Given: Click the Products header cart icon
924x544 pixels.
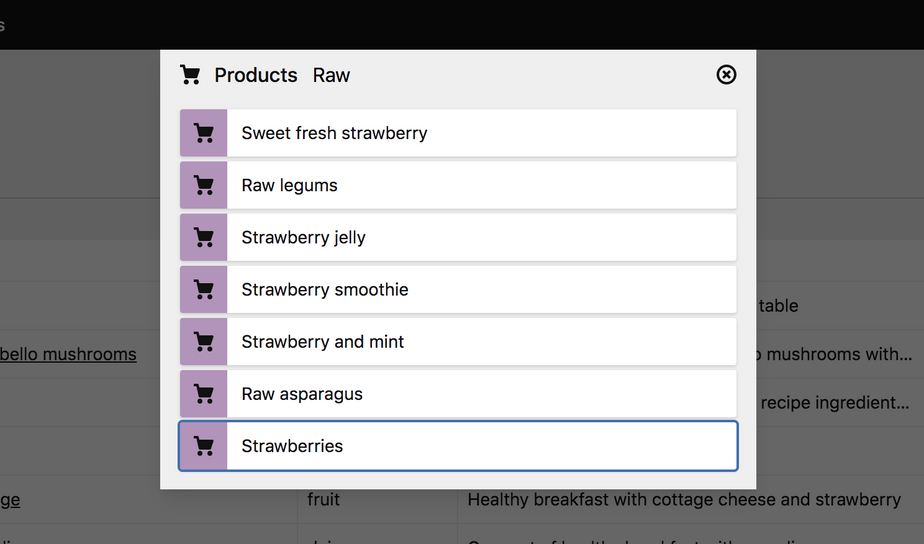Looking at the screenshot, I should 190,75.
